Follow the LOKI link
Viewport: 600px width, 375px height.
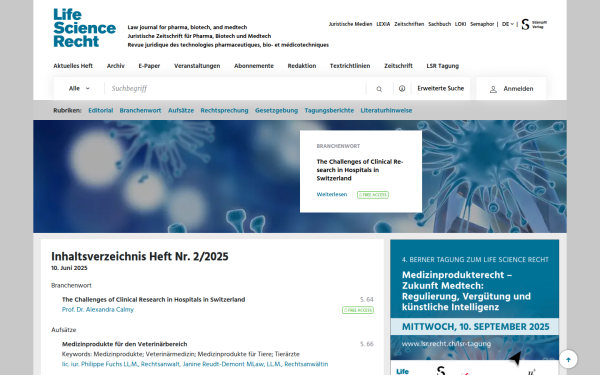tap(460, 24)
